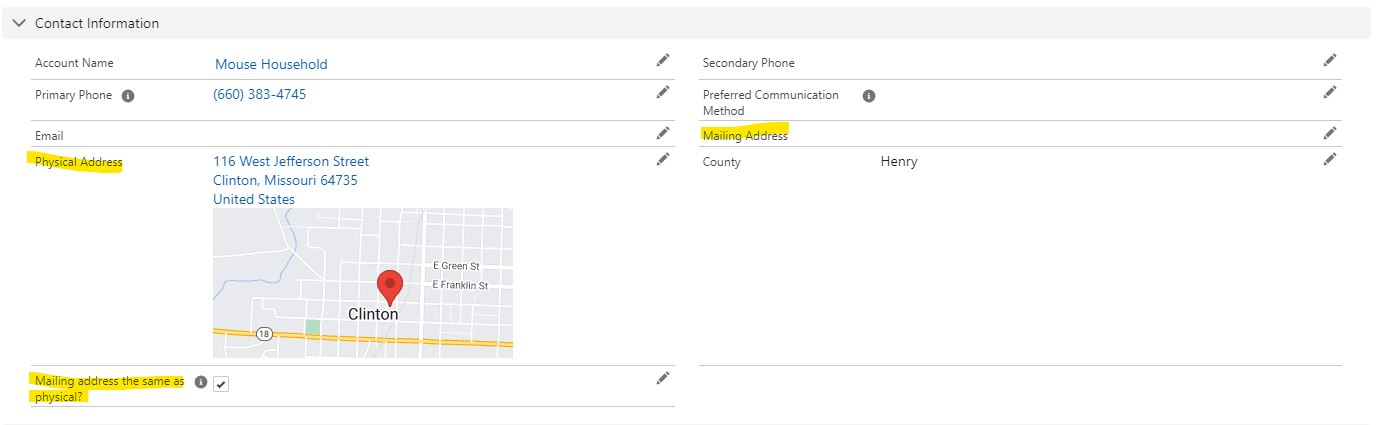
Task: Open the 116 West Jefferson Street address link
Action: 291,161
